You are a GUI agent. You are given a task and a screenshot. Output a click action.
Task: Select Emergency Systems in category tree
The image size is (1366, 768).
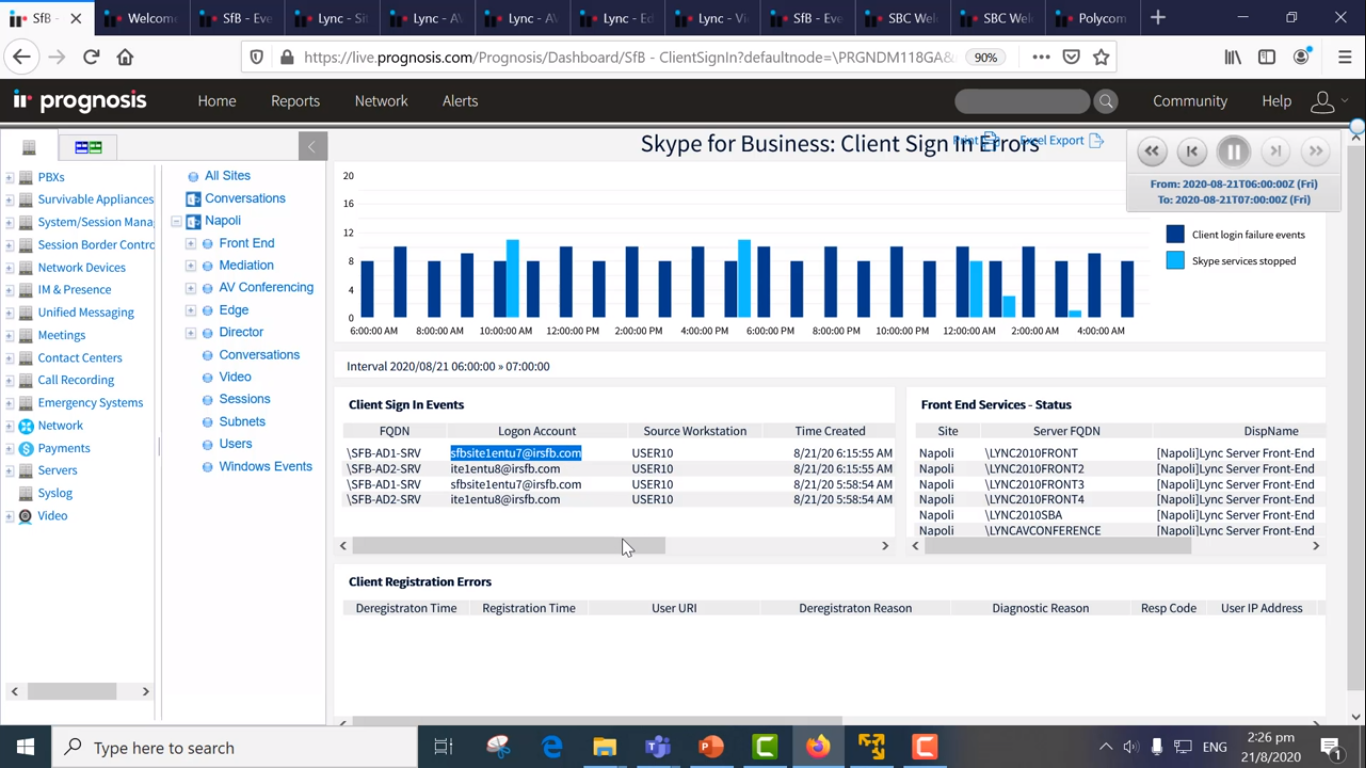[90, 403]
